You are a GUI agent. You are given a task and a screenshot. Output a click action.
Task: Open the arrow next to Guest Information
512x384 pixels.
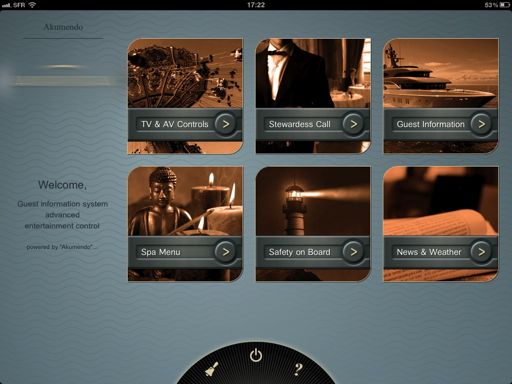tap(481, 124)
